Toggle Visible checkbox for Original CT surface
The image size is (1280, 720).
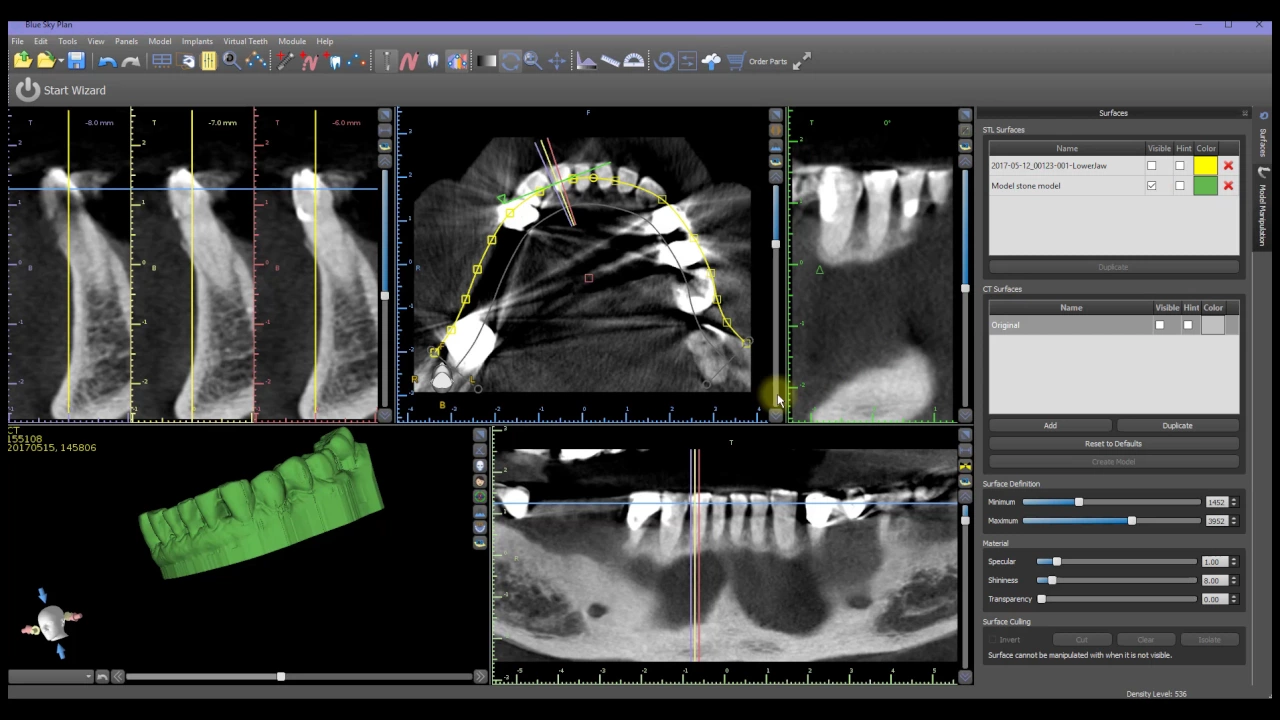click(1160, 325)
